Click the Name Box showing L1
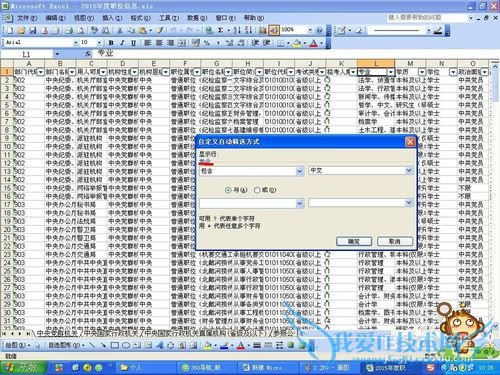This screenshot has height=375, width=500. coord(27,54)
